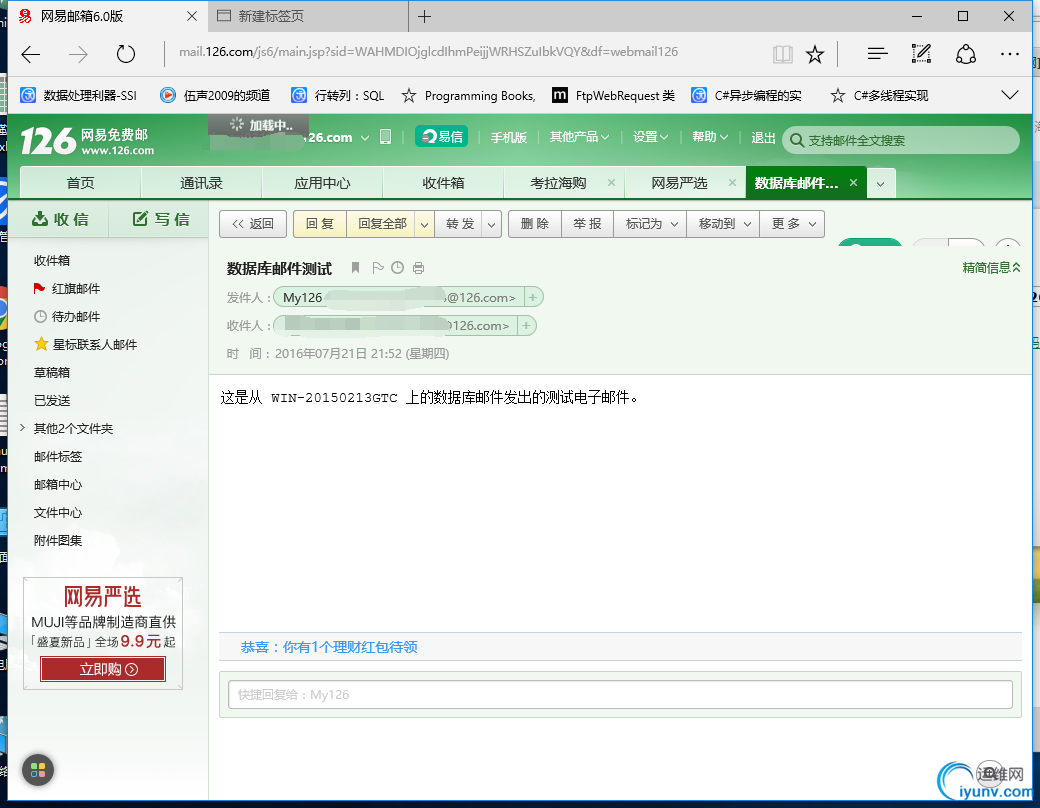1040x808 pixels.
Task: Click the print icon beside the subject
Action: point(418,267)
